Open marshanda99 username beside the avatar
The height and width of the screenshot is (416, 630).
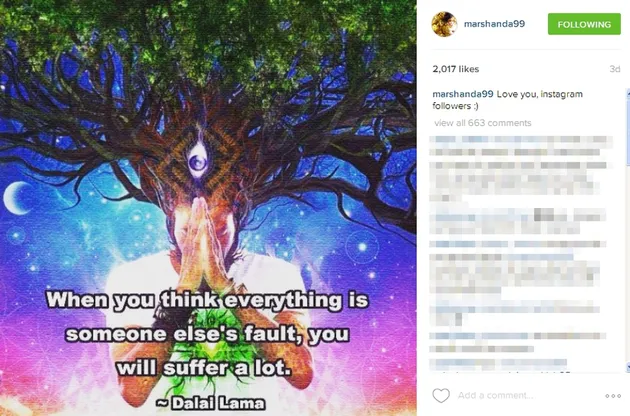point(494,24)
